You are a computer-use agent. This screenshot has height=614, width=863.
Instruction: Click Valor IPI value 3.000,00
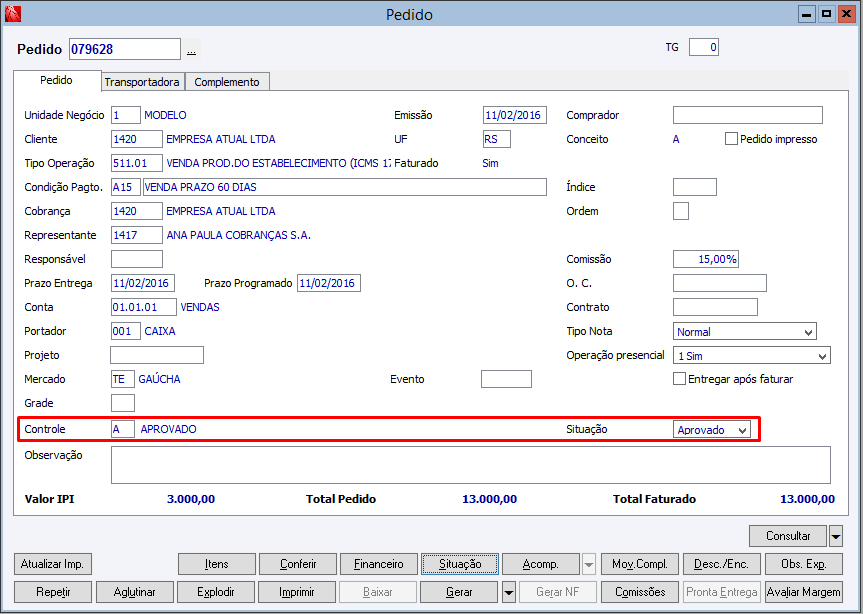click(191, 499)
